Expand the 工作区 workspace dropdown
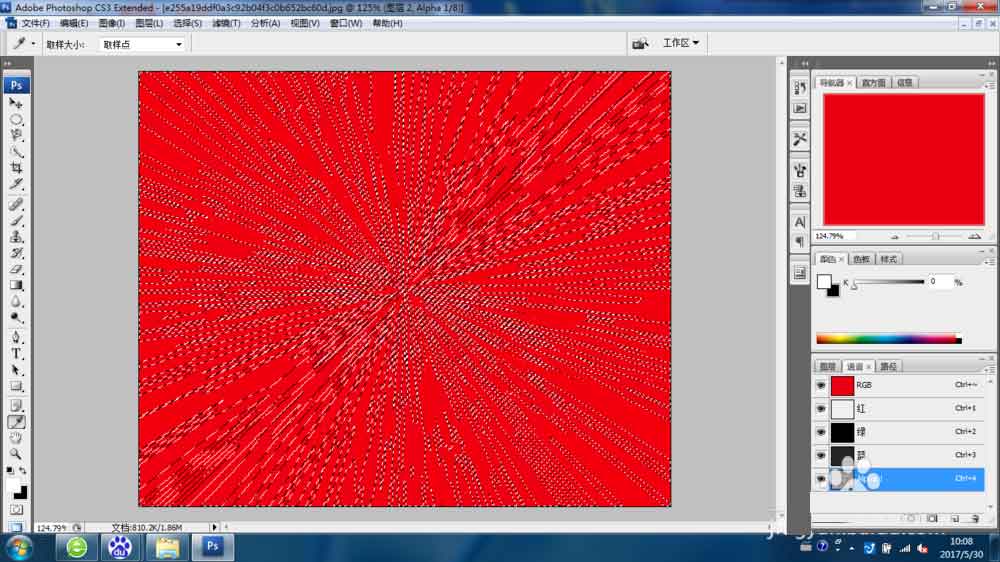Screen dimensions: 1000x562 (x=681, y=43)
